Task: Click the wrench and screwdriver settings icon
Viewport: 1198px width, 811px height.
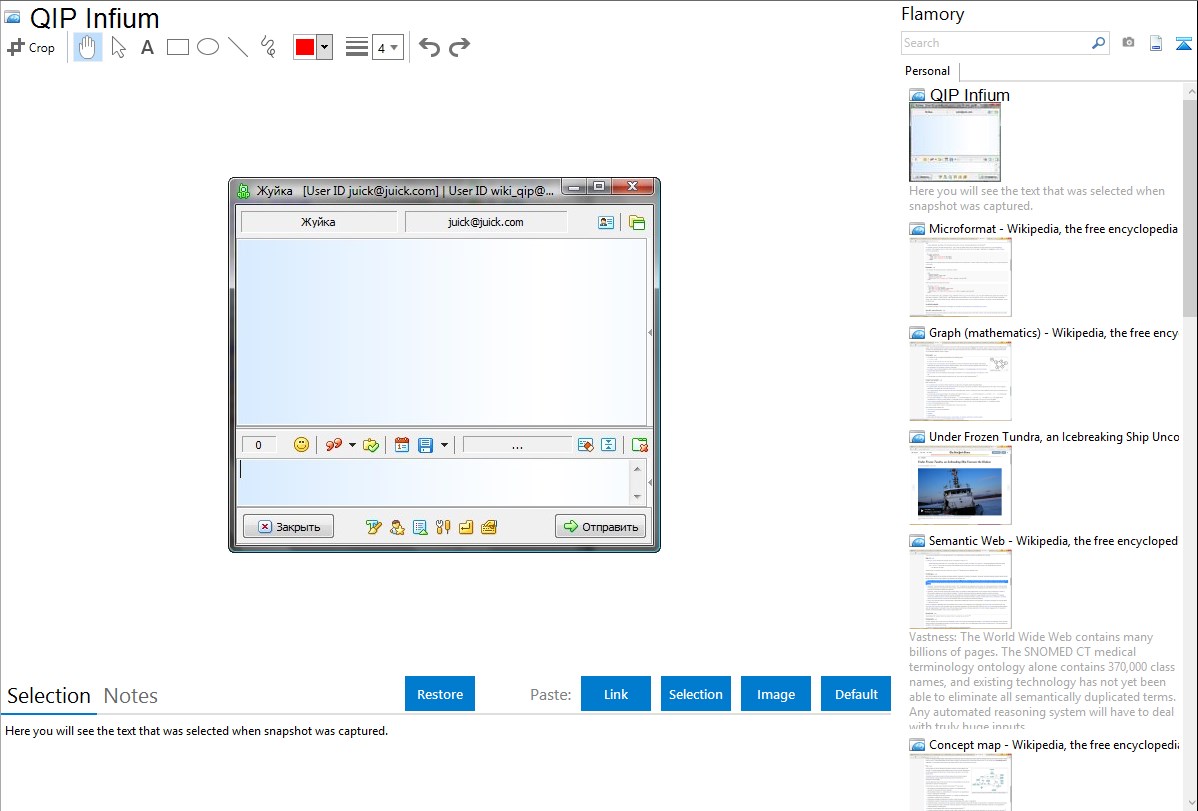Action: [x=443, y=527]
